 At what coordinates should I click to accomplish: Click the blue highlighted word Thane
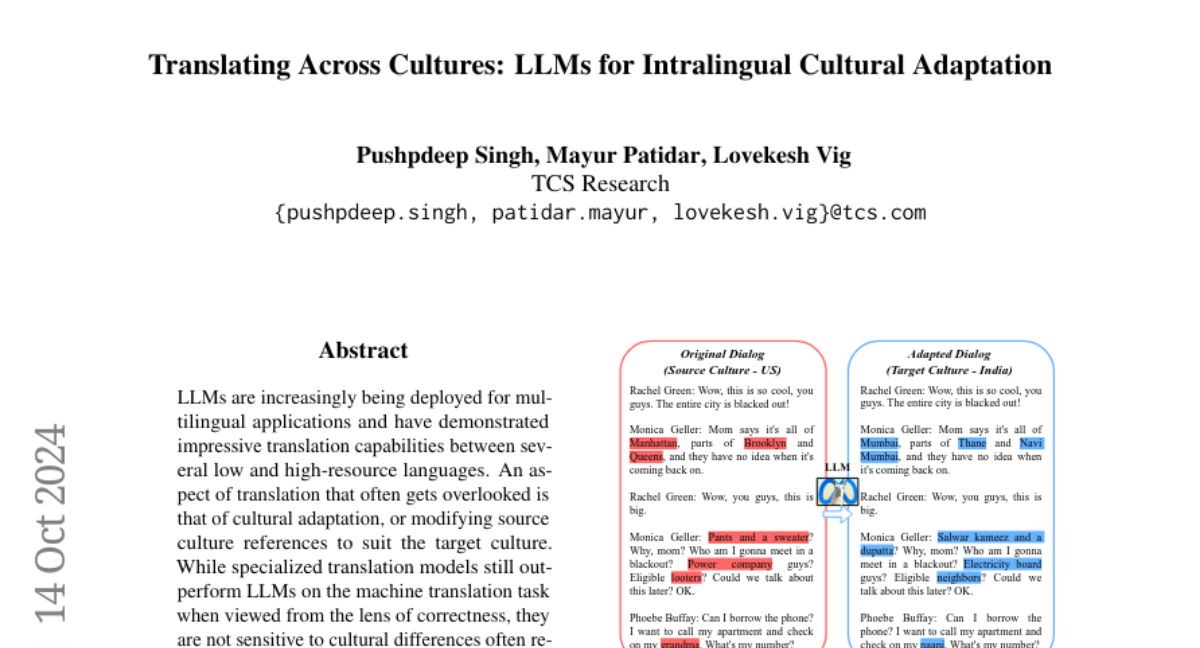[x=971, y=443]
